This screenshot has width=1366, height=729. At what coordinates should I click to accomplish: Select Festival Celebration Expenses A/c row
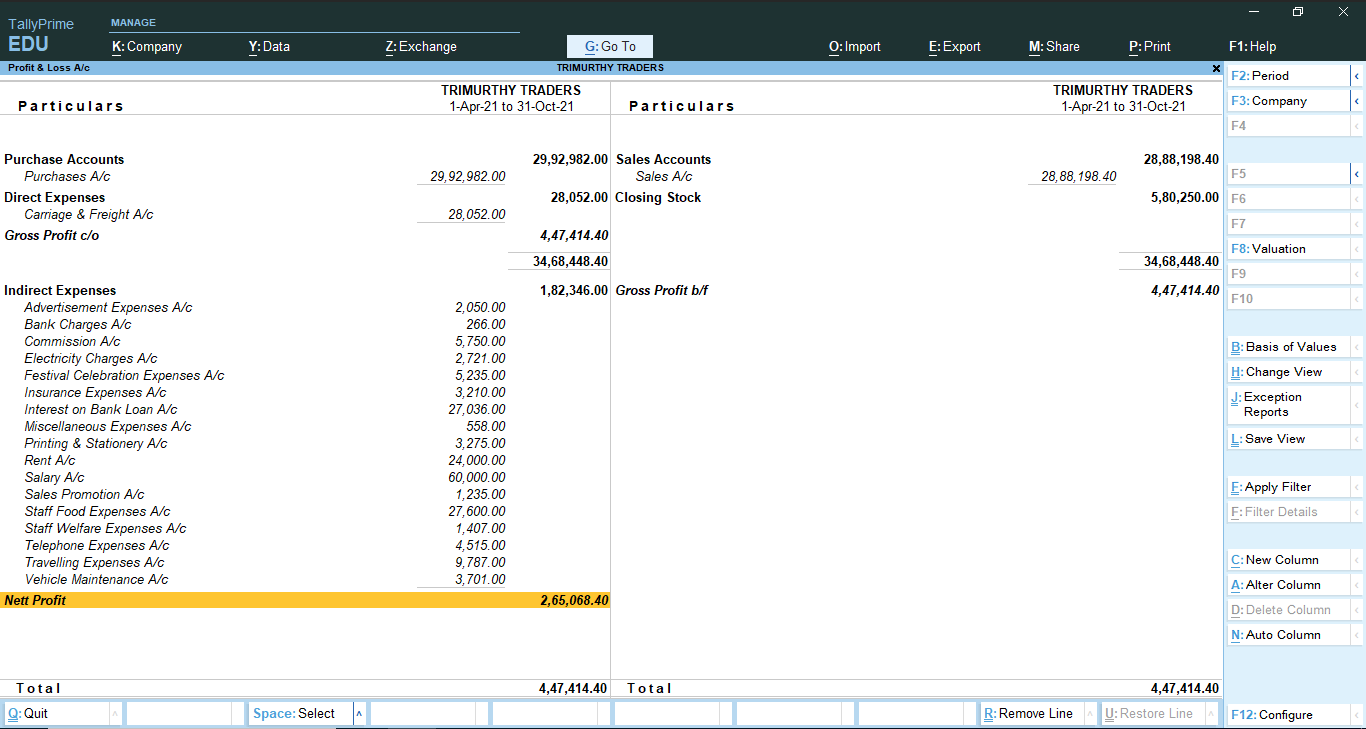[x=305, y=375]
